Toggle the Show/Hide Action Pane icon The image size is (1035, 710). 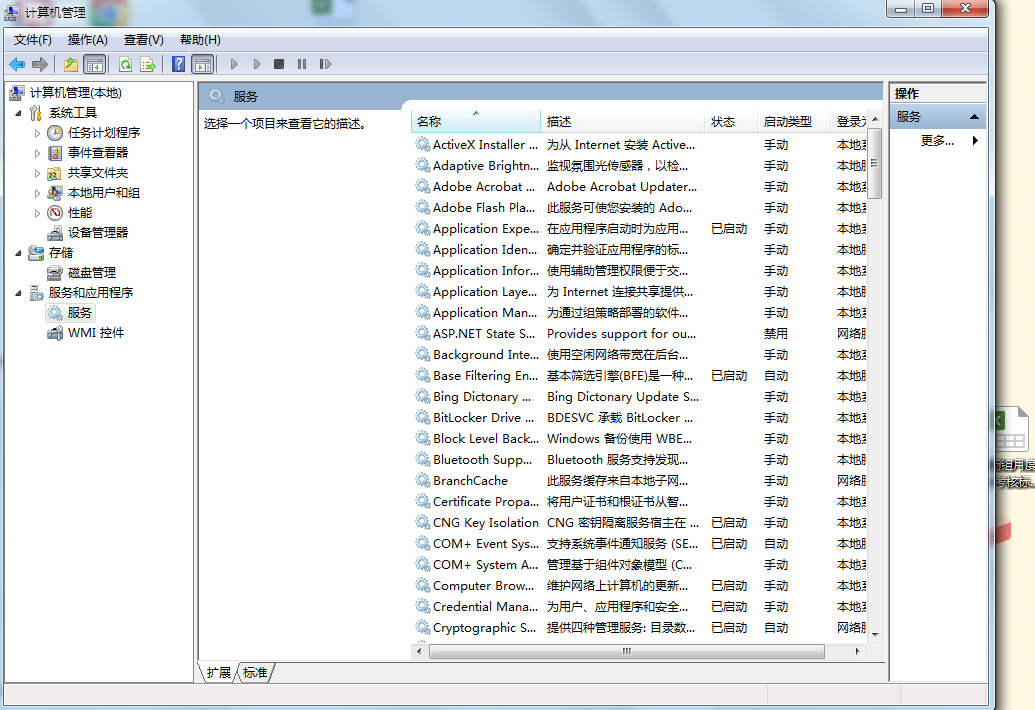(x=203, y=64)
